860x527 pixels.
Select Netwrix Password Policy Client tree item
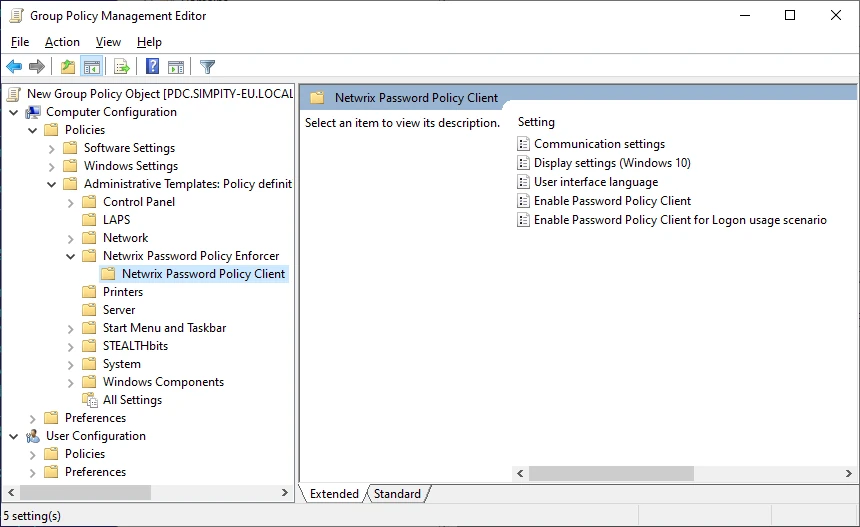(x=203, y=274)
